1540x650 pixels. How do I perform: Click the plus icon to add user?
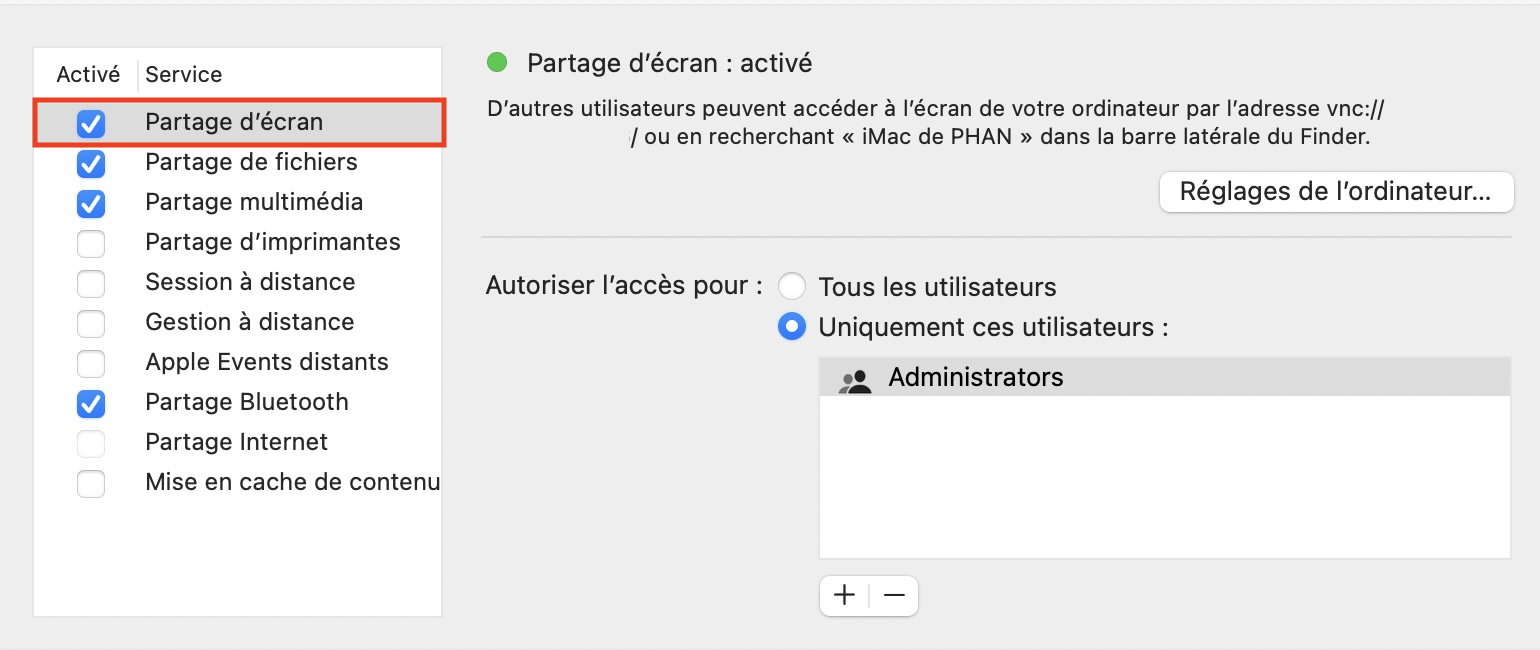point(845,596)
